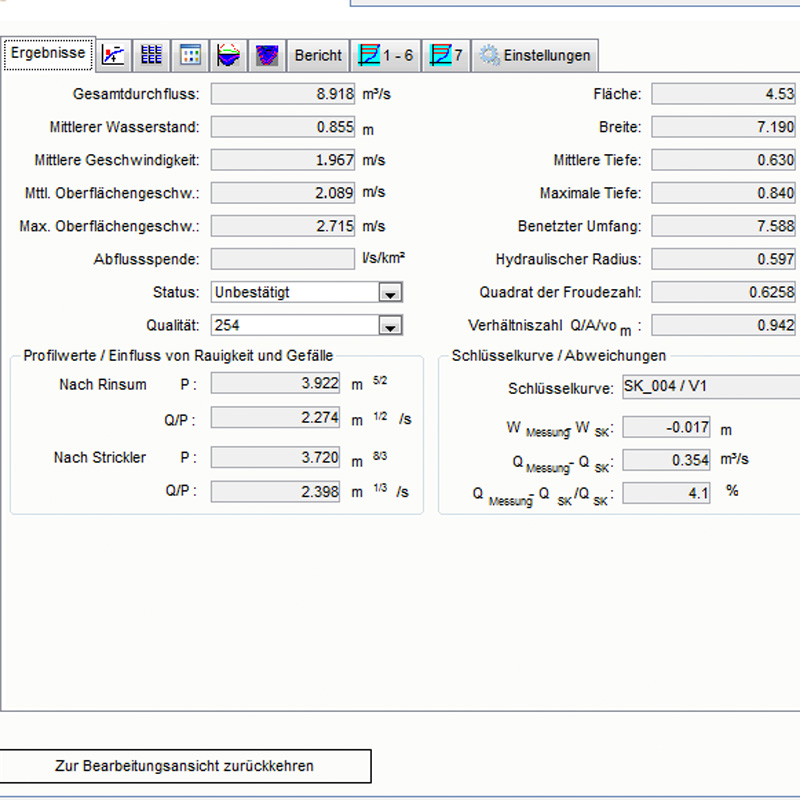This screenshot has width=800, height=800.
Task: Click the Nach Rinsum P field 3.922
Action: pos(276,383)
